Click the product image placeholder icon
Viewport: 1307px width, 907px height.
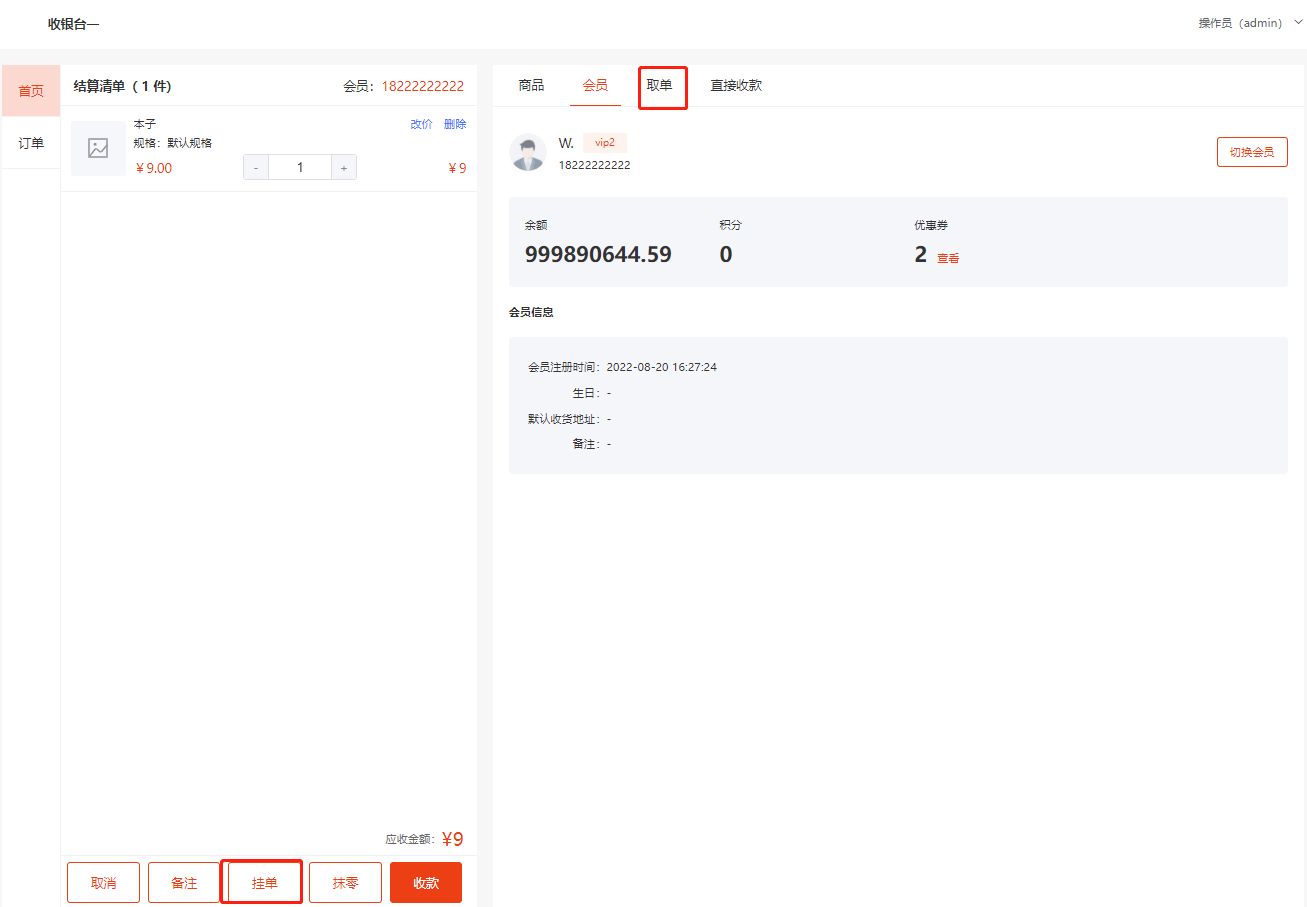click(98, 148)
